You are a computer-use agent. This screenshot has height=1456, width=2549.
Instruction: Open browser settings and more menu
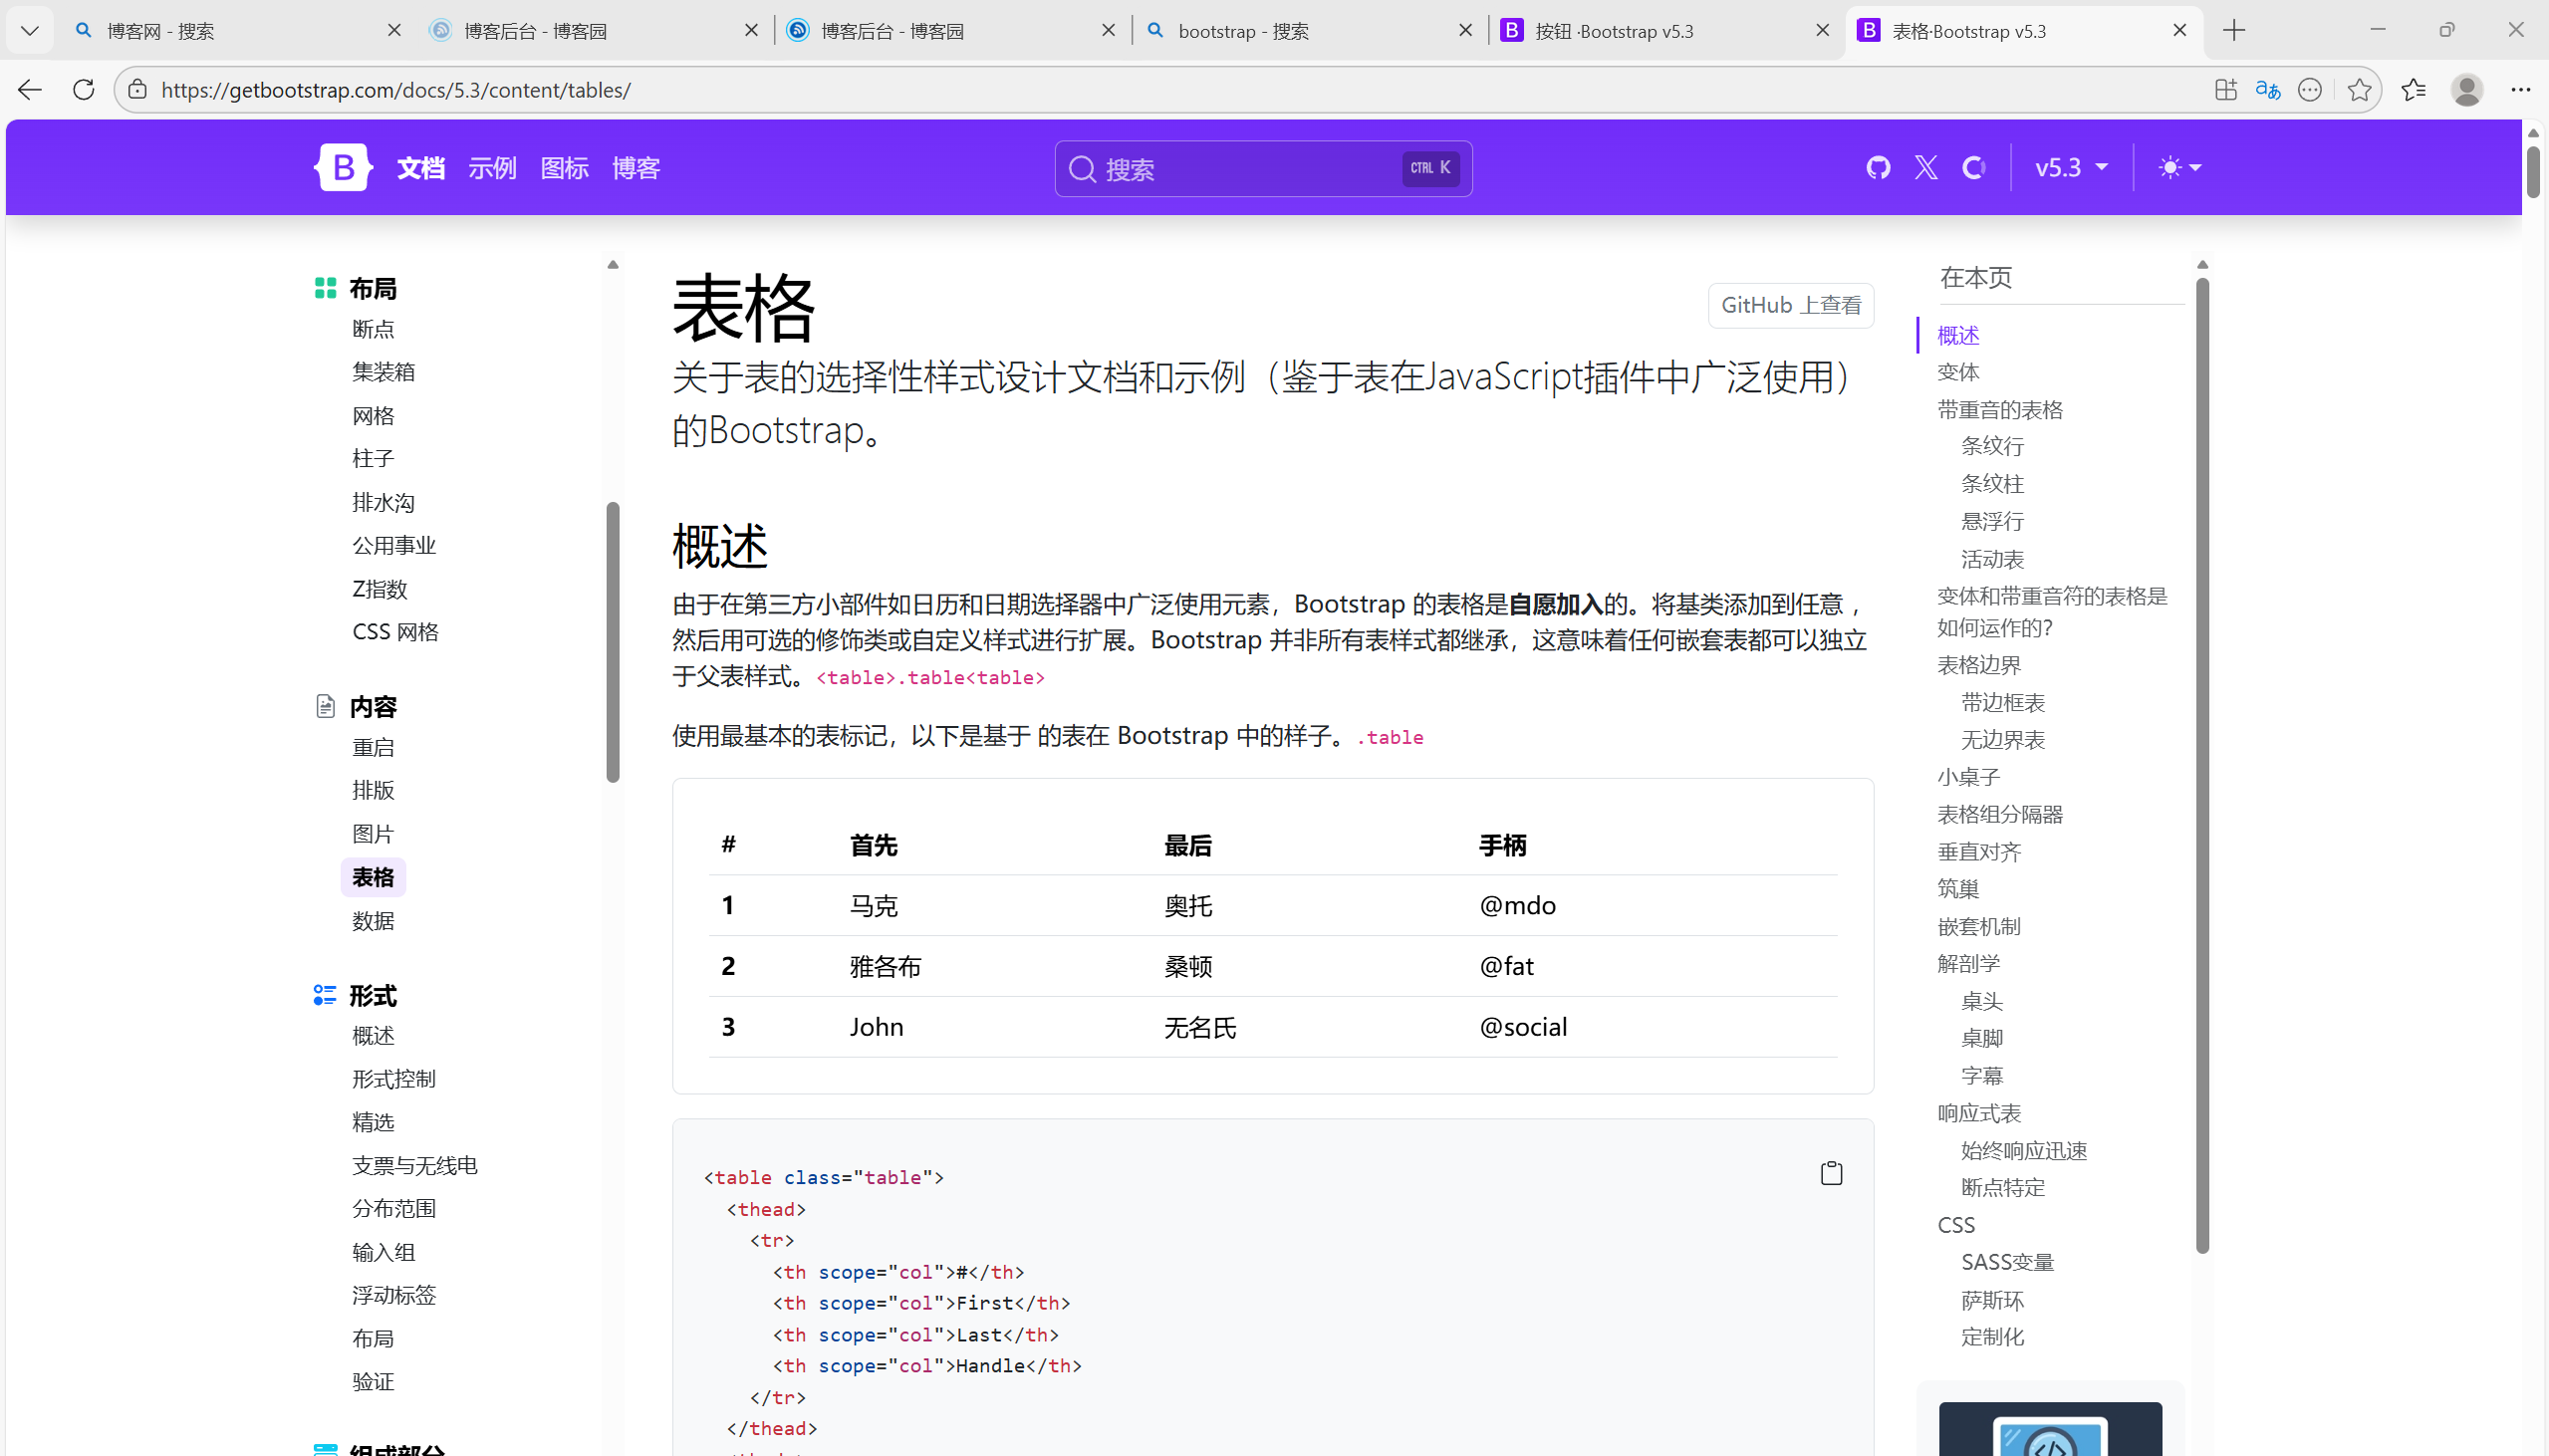(2520, 90)
